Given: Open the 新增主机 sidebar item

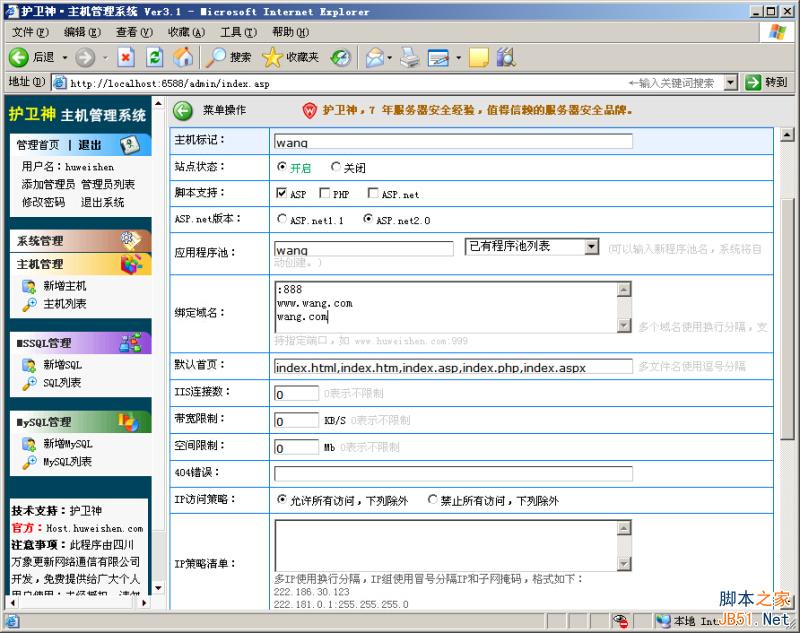Looking at the screenshot, I should [64, 286].
